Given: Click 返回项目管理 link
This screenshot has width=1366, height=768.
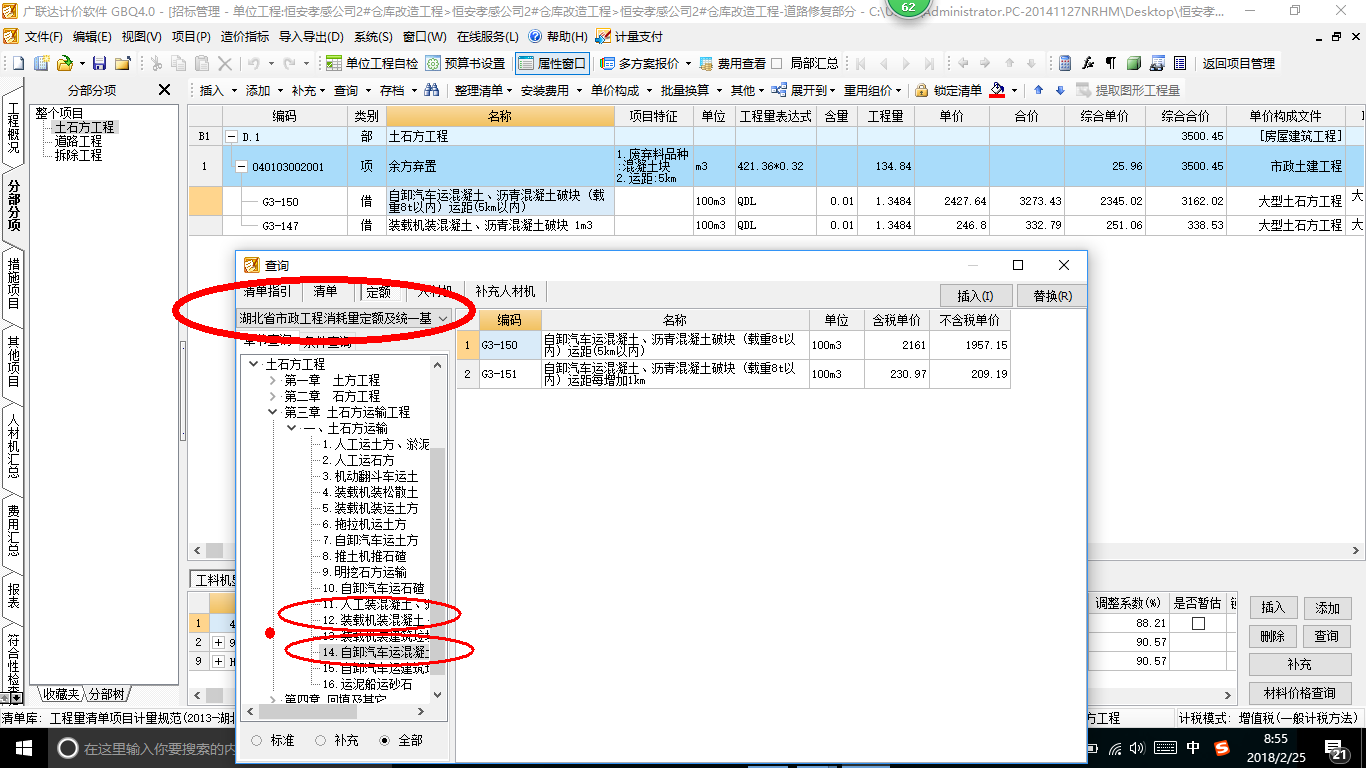Looking at the screenshot, I should 1239,63.
